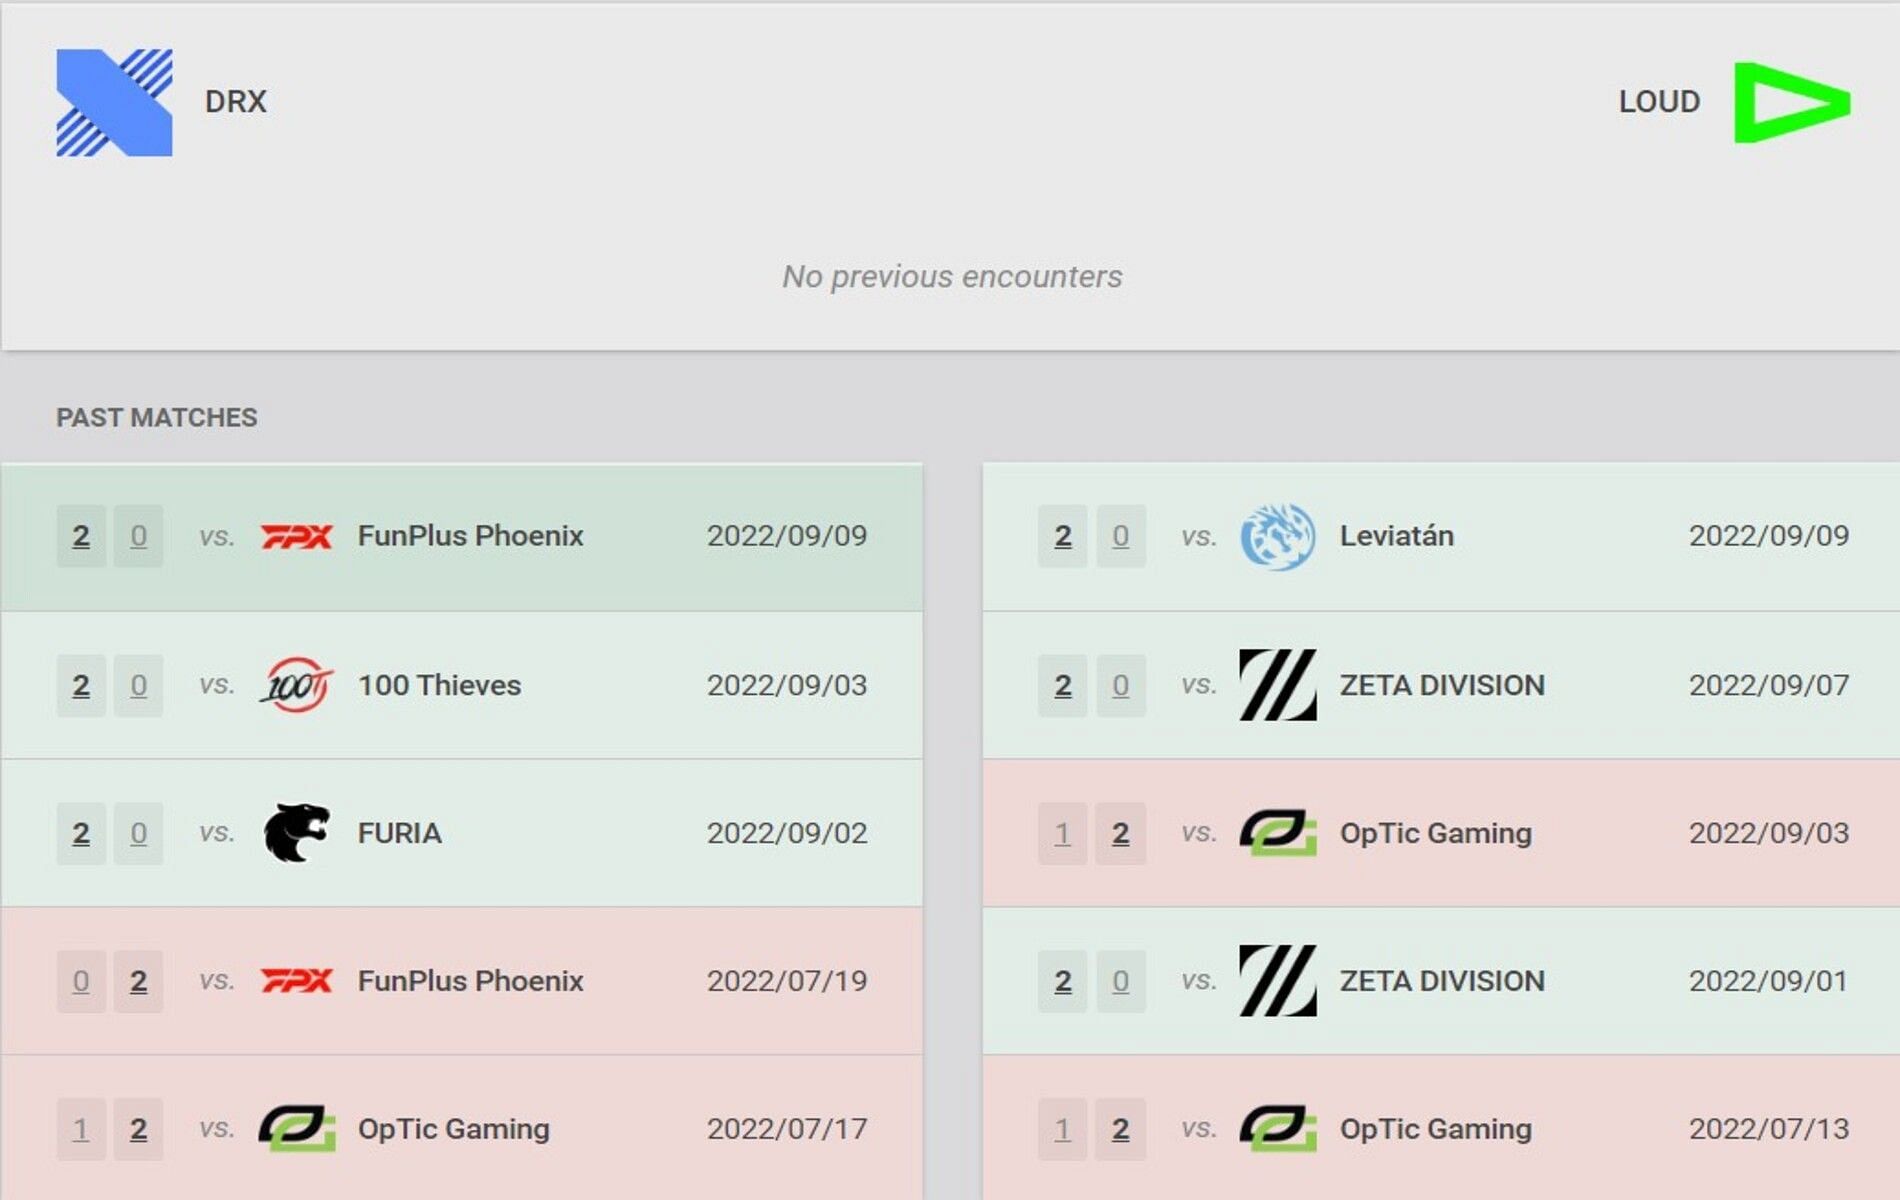This screenshot has width=1900, height=1200.
Task: Click the LOUD team logo
Action: tap(1792, 102)
